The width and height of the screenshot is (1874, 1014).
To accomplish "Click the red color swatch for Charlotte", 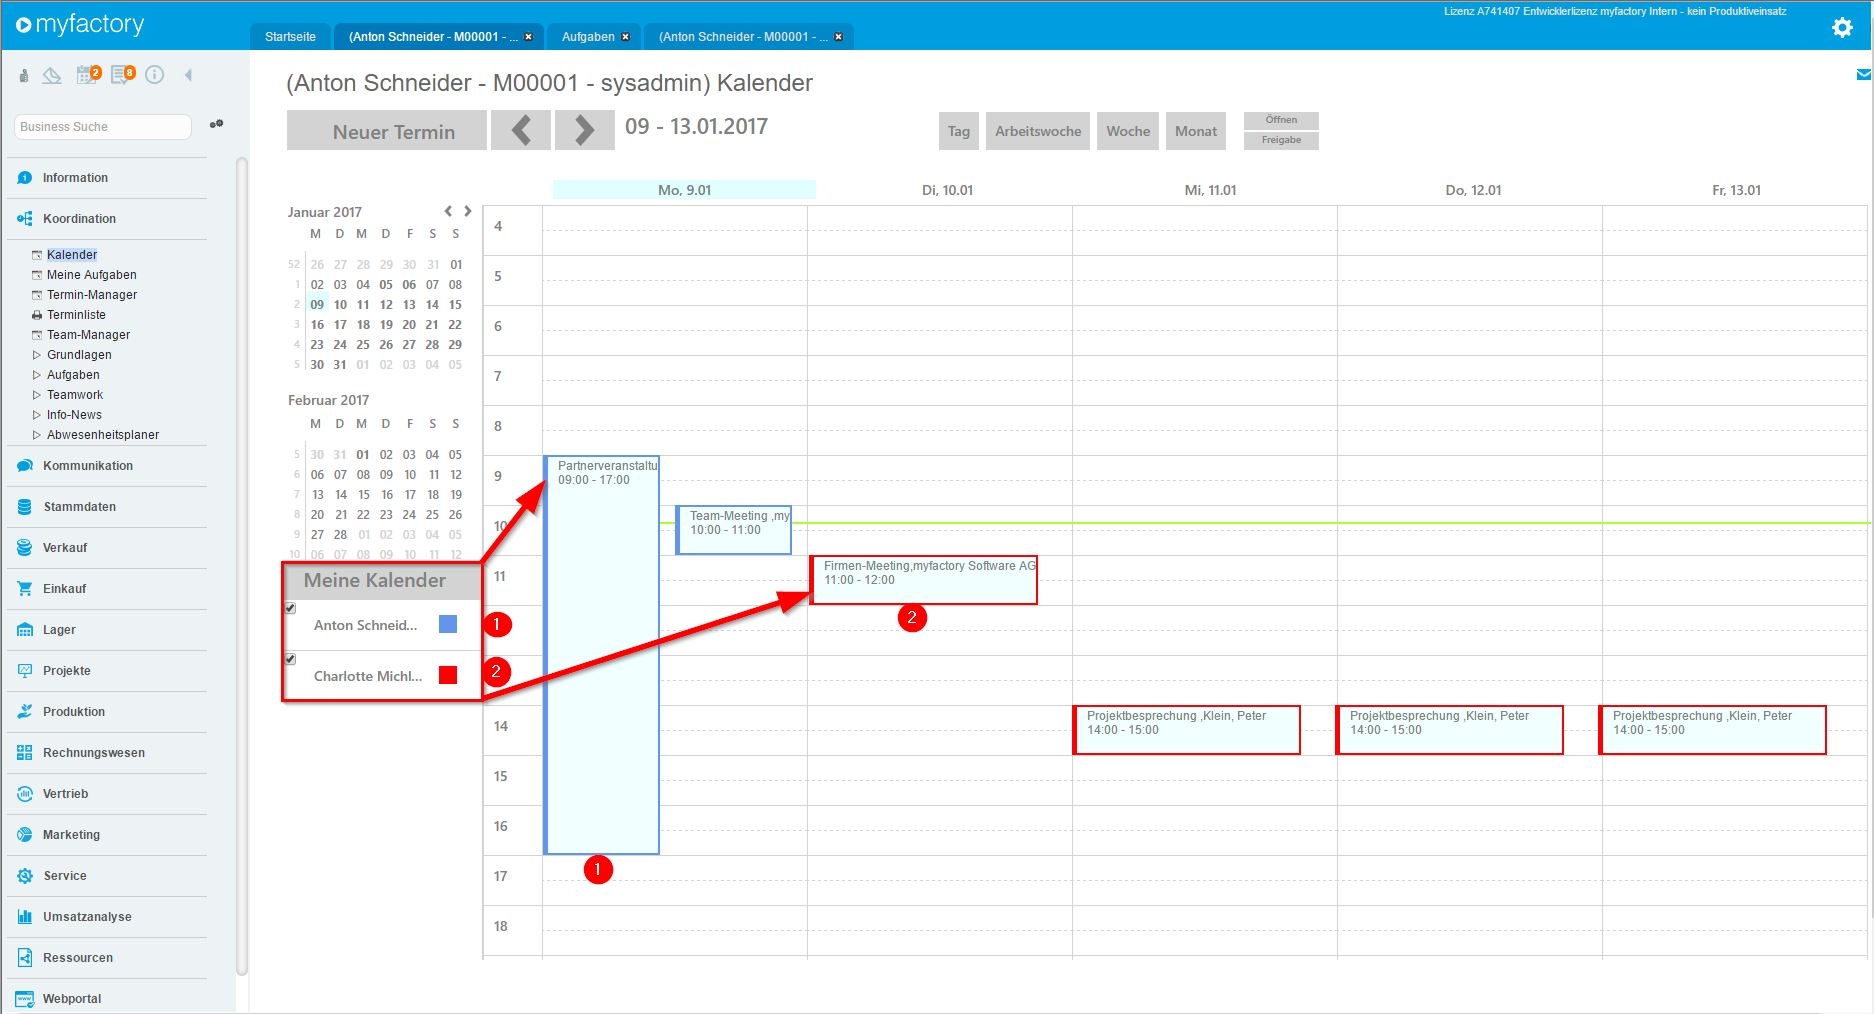I will (448, 675).
